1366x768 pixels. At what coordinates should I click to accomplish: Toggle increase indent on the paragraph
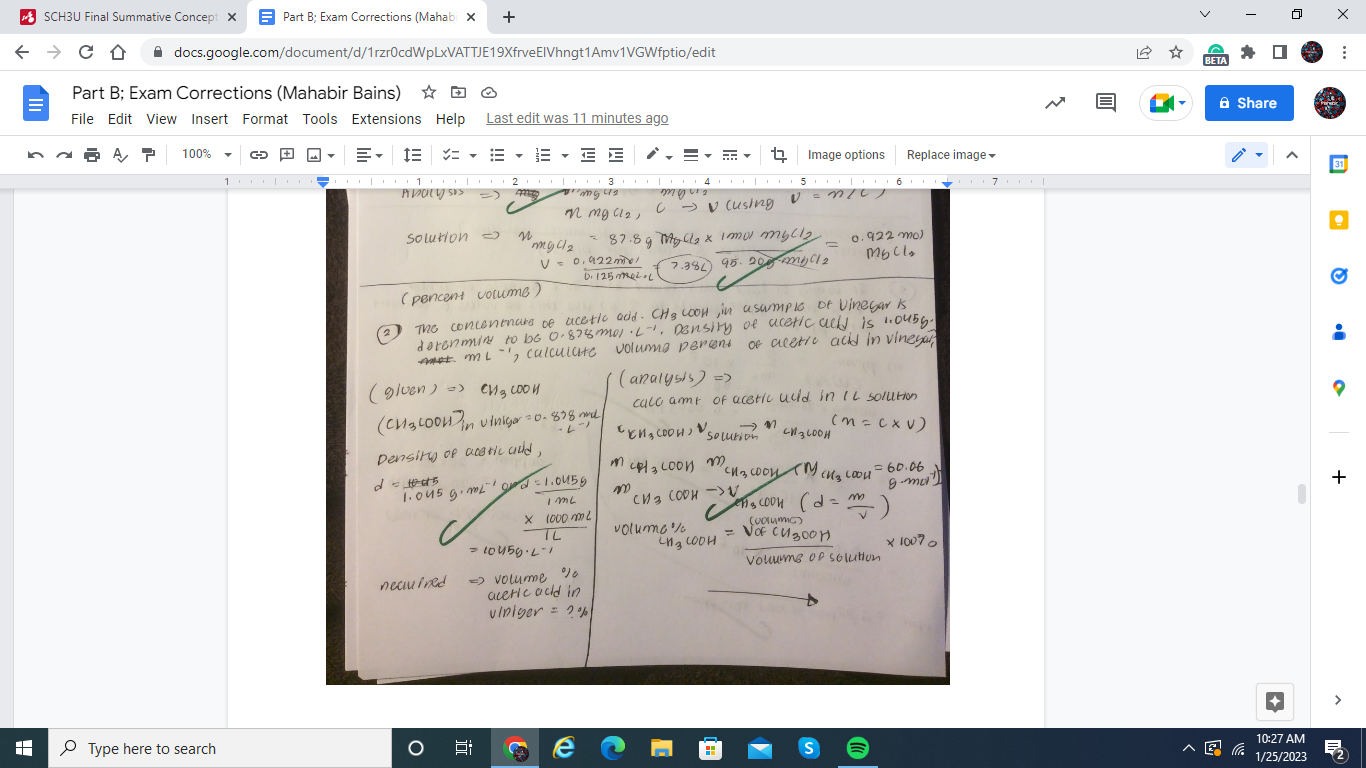pyautogui.click(x=613, y=154)
